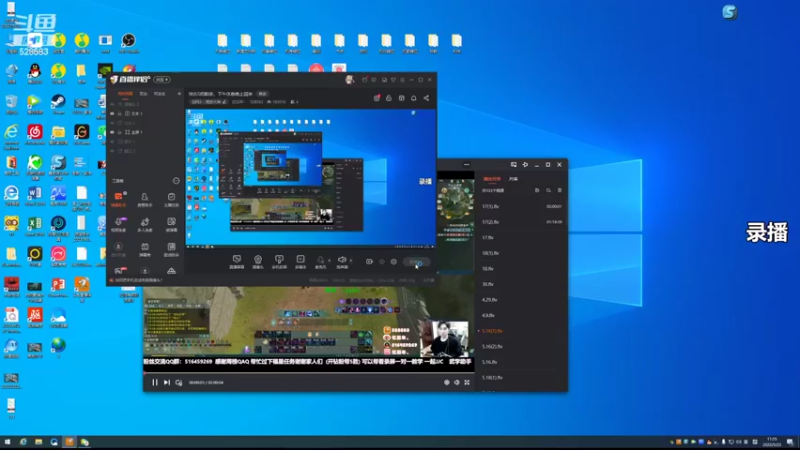Open File Explorer from taskbar
800x450 pixels.
pyautogui.click(x=38, y=442)
